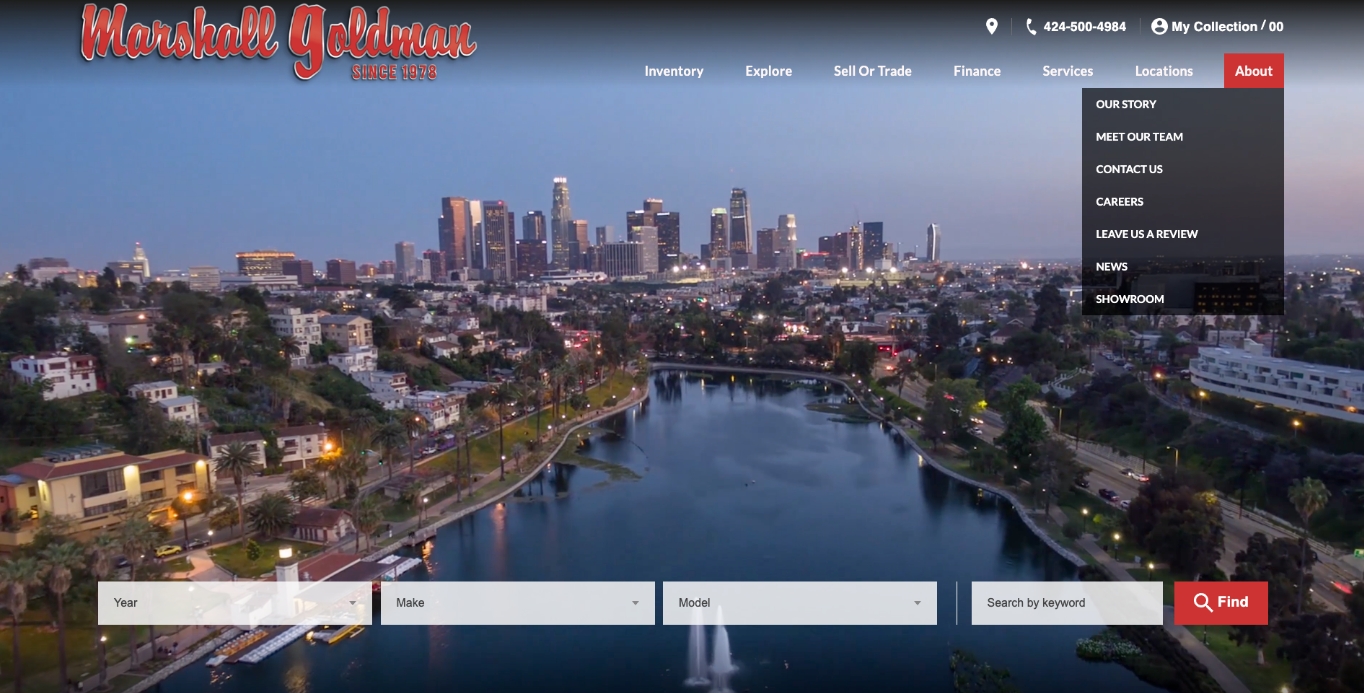Focus the Search by keyword field
Image resolution: width=1364 pixels, height=693 pixels.
tap(1067, 603)
